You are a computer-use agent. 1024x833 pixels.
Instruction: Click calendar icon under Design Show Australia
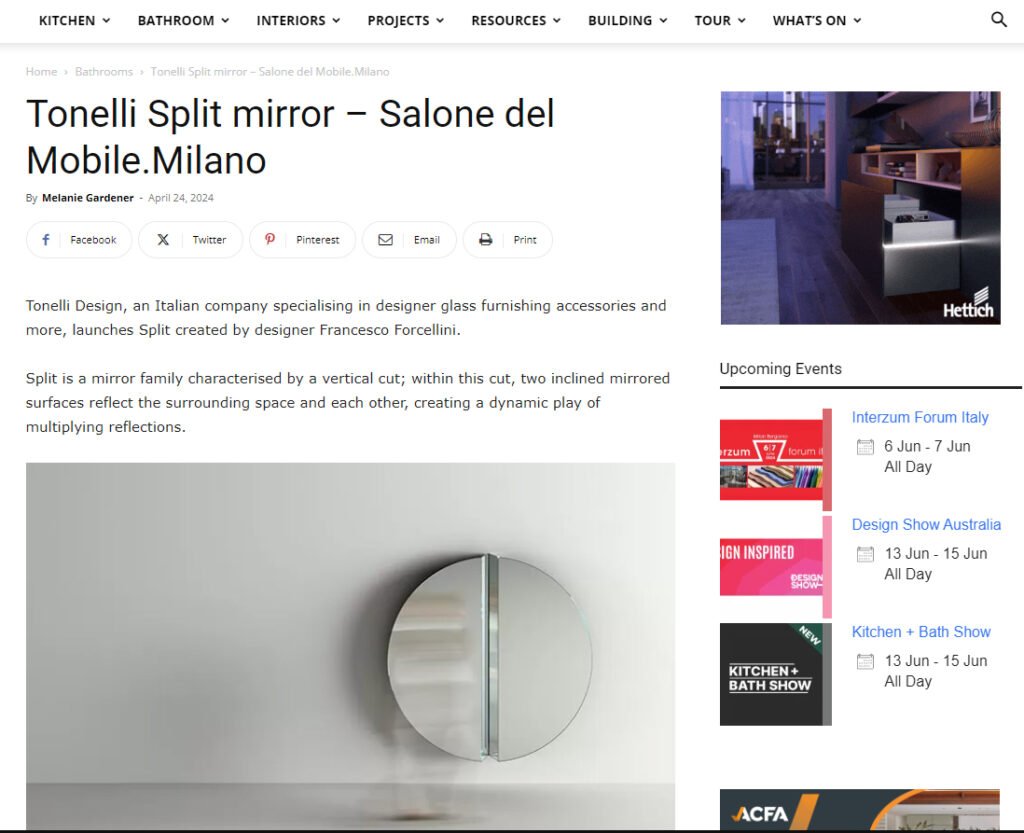pyautogui.click(x=865, y=554)
